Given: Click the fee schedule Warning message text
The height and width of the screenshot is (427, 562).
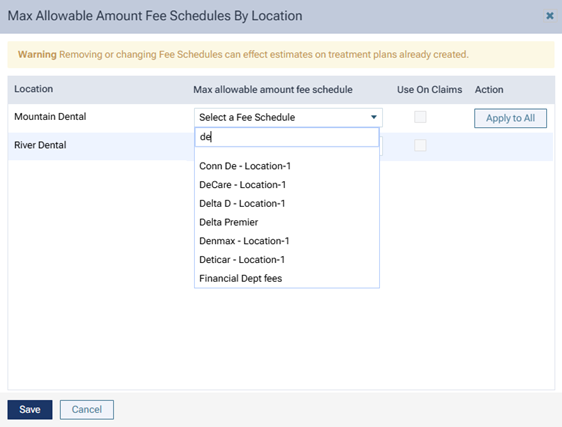Looking at the screenshot, I should point(243,54).
